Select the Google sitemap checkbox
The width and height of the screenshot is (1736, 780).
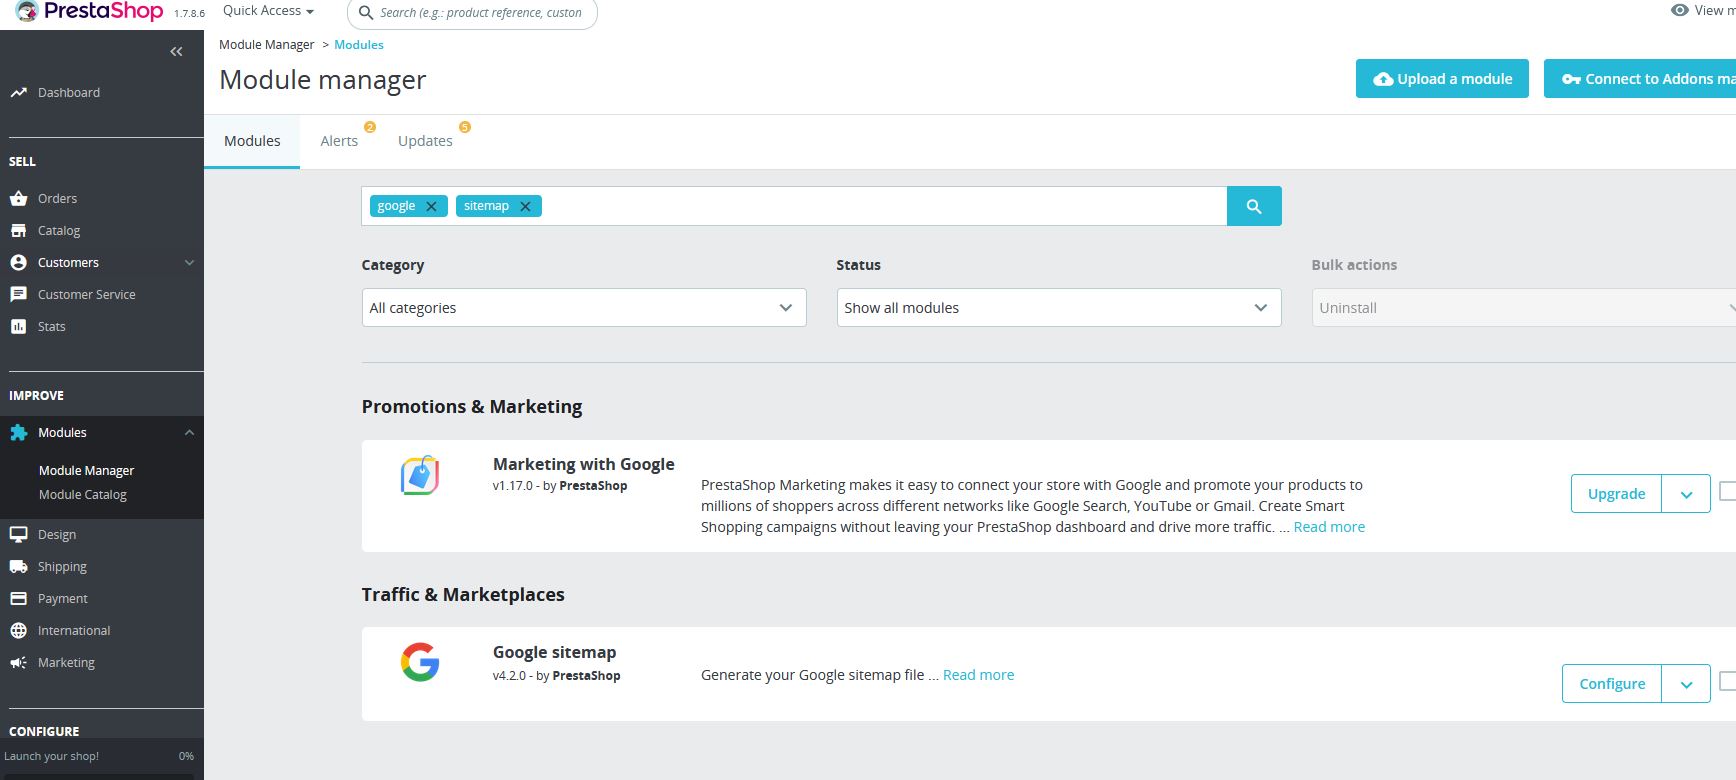1727,681
